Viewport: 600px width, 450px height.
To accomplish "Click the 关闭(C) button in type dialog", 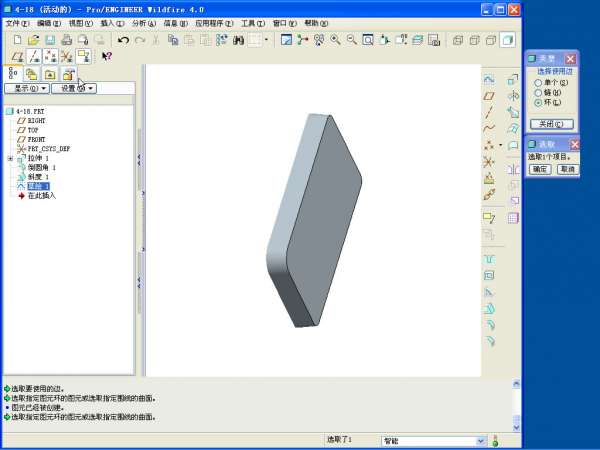I will pyautogui.click(x=552, y=124).
